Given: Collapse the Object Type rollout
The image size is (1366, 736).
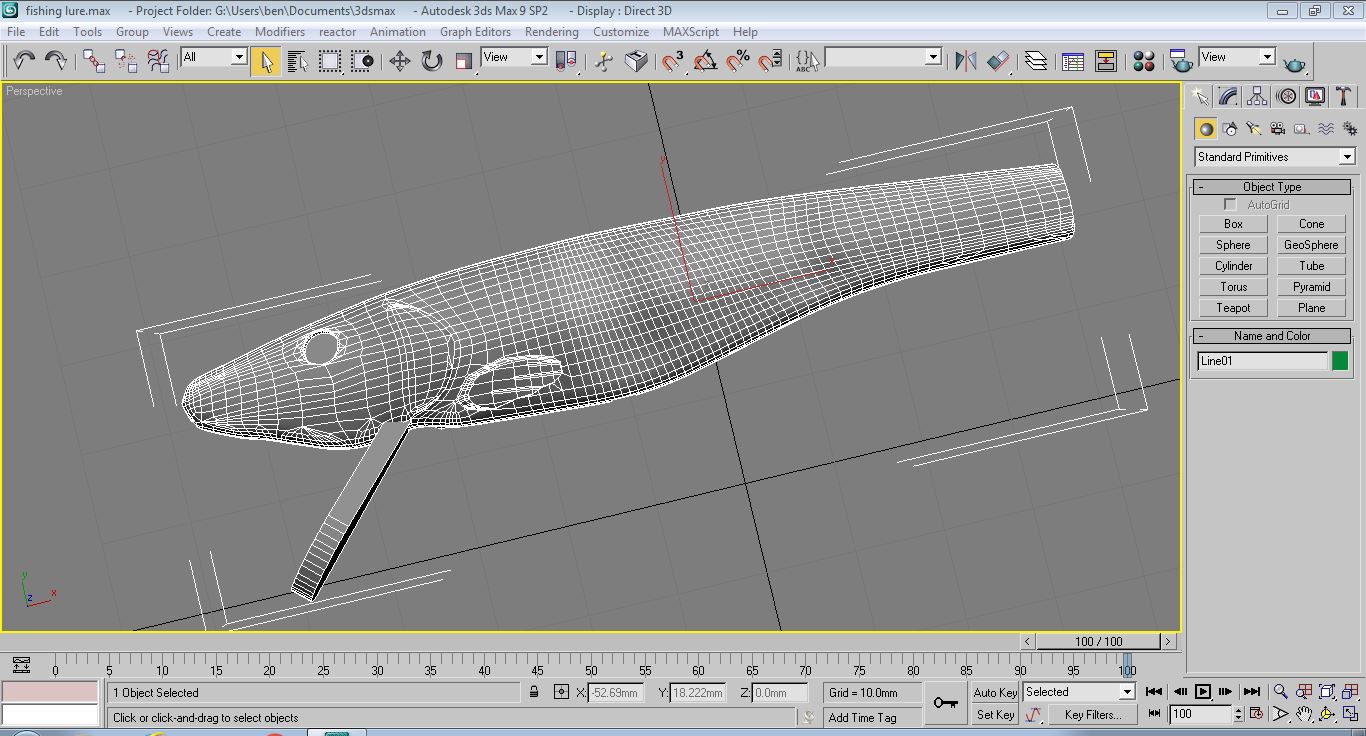Looking at the screenshot, I should point(1272,187).
